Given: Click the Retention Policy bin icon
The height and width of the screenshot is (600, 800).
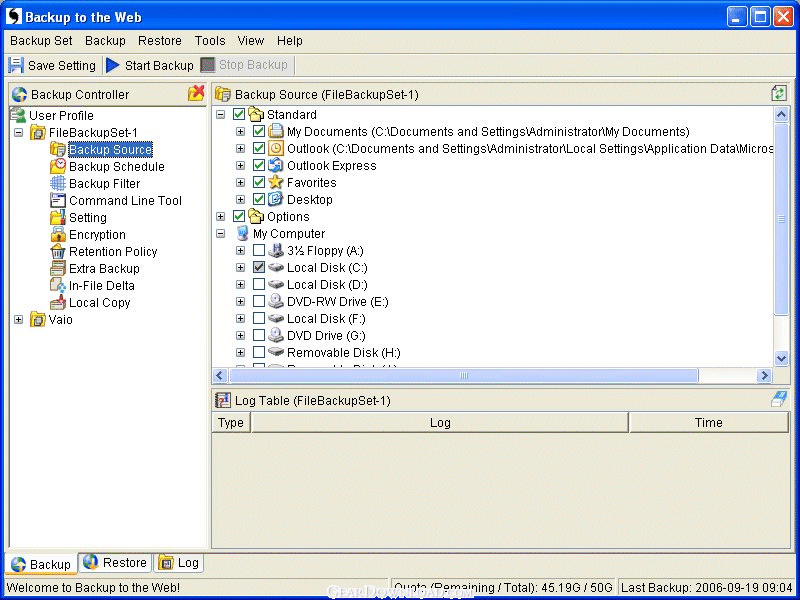Looking at the screenshot, I should point(58,252).
